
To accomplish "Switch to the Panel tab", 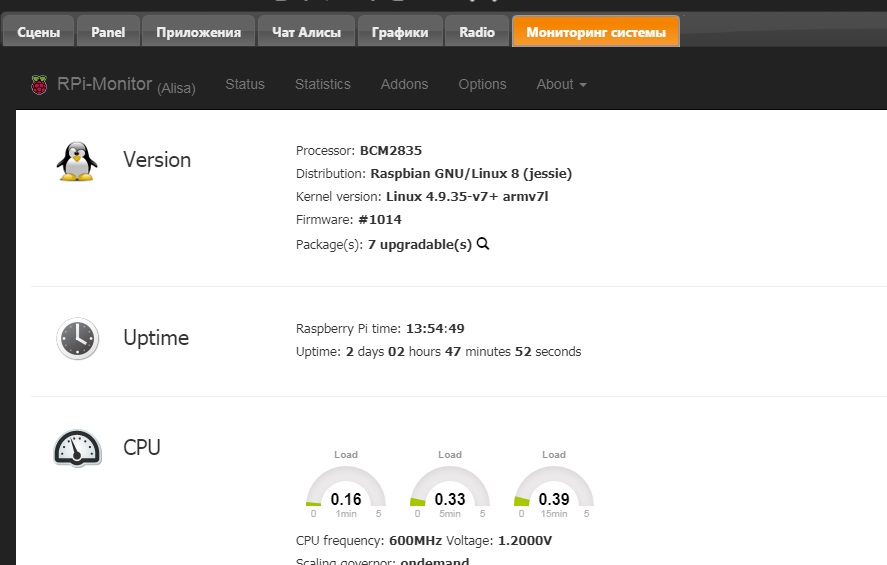I will pos(108,32).
